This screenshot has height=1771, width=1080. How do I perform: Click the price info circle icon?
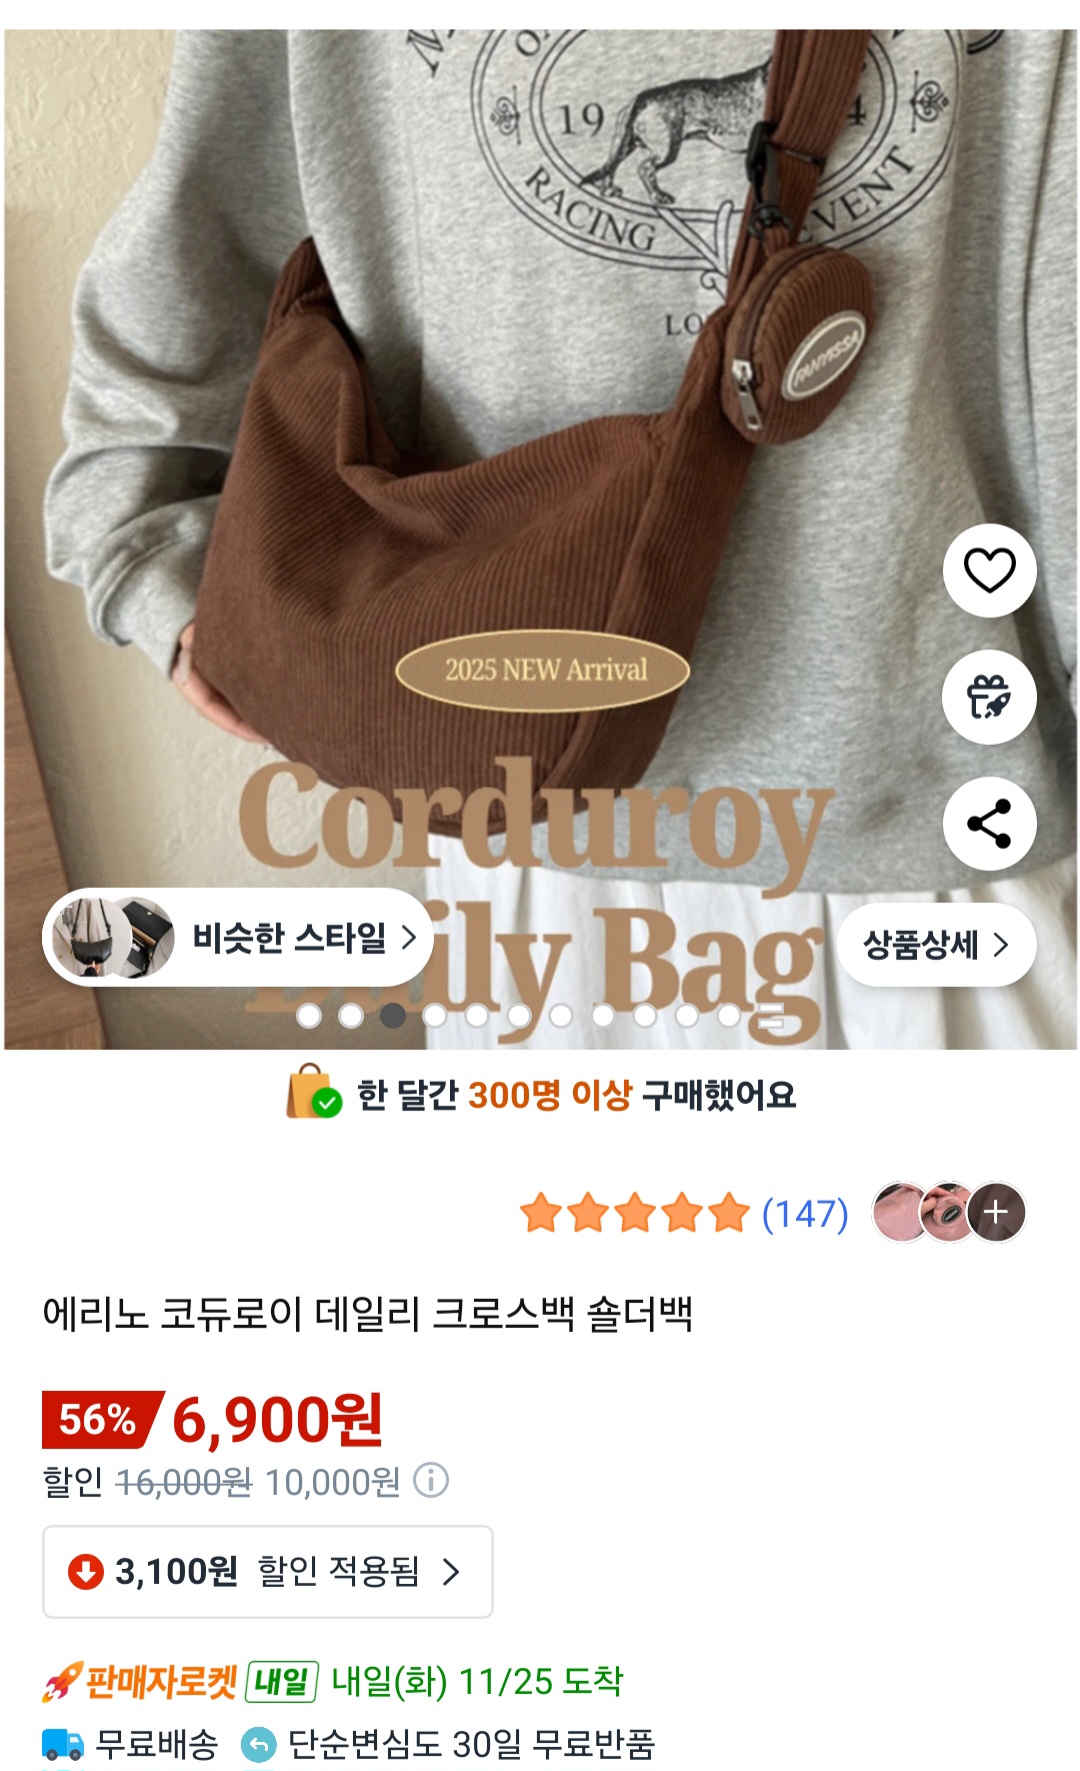(431, 1480)
